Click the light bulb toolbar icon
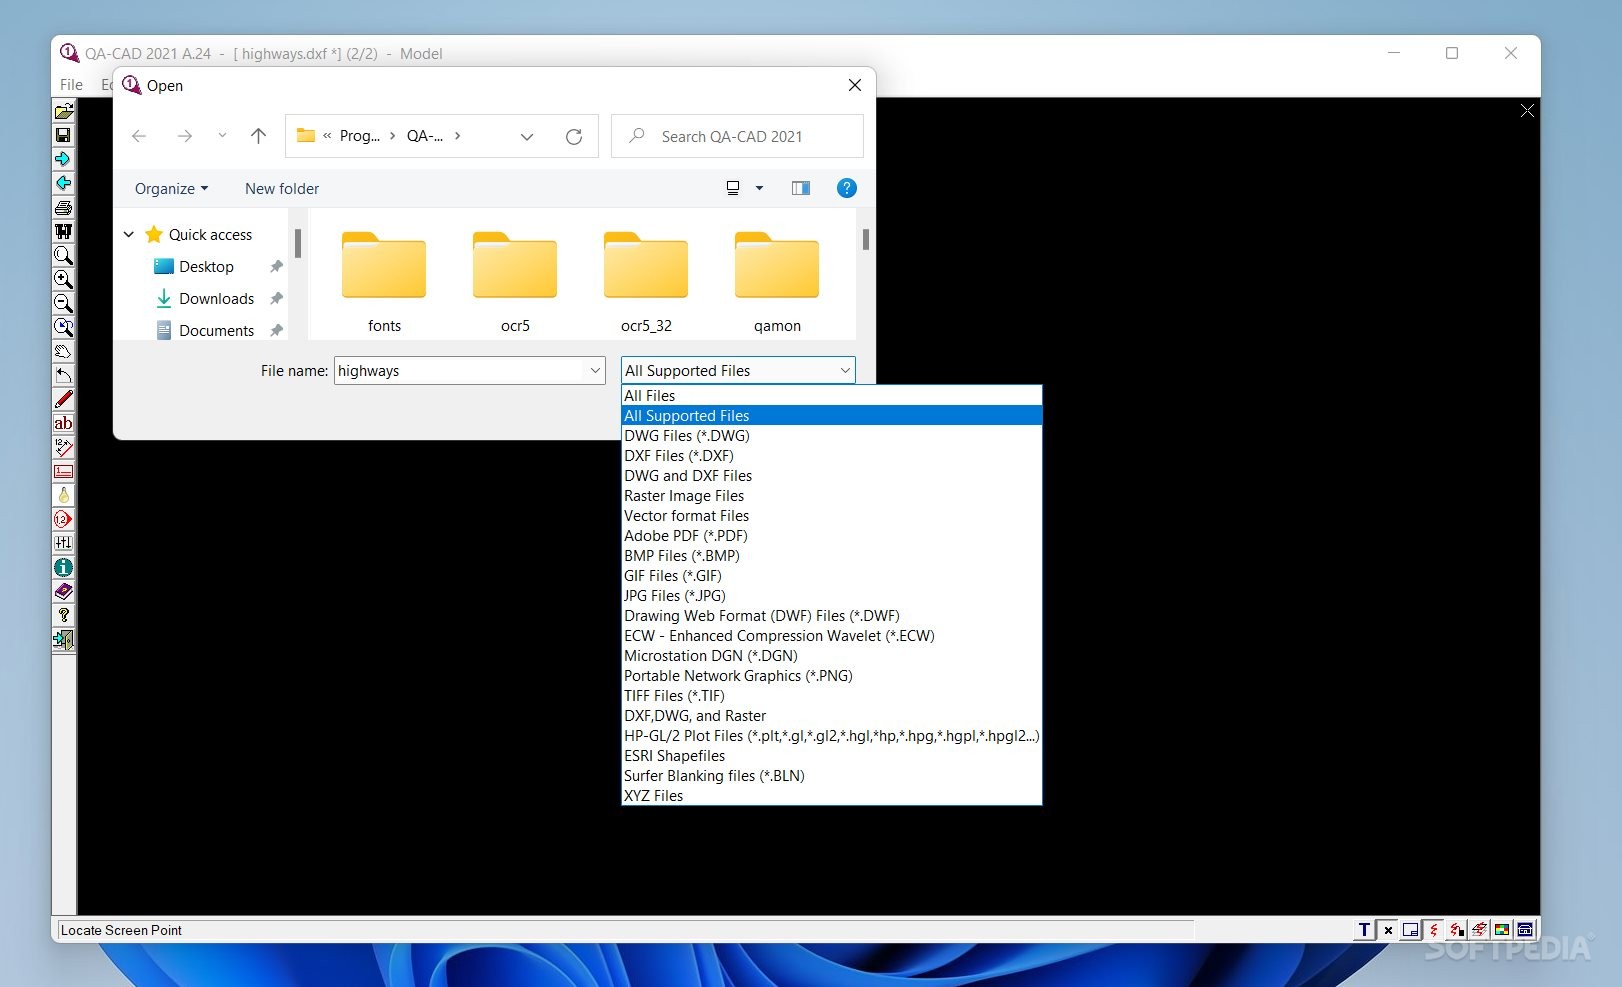Viewport: 1622px width, 987px height. coord(63,495)
